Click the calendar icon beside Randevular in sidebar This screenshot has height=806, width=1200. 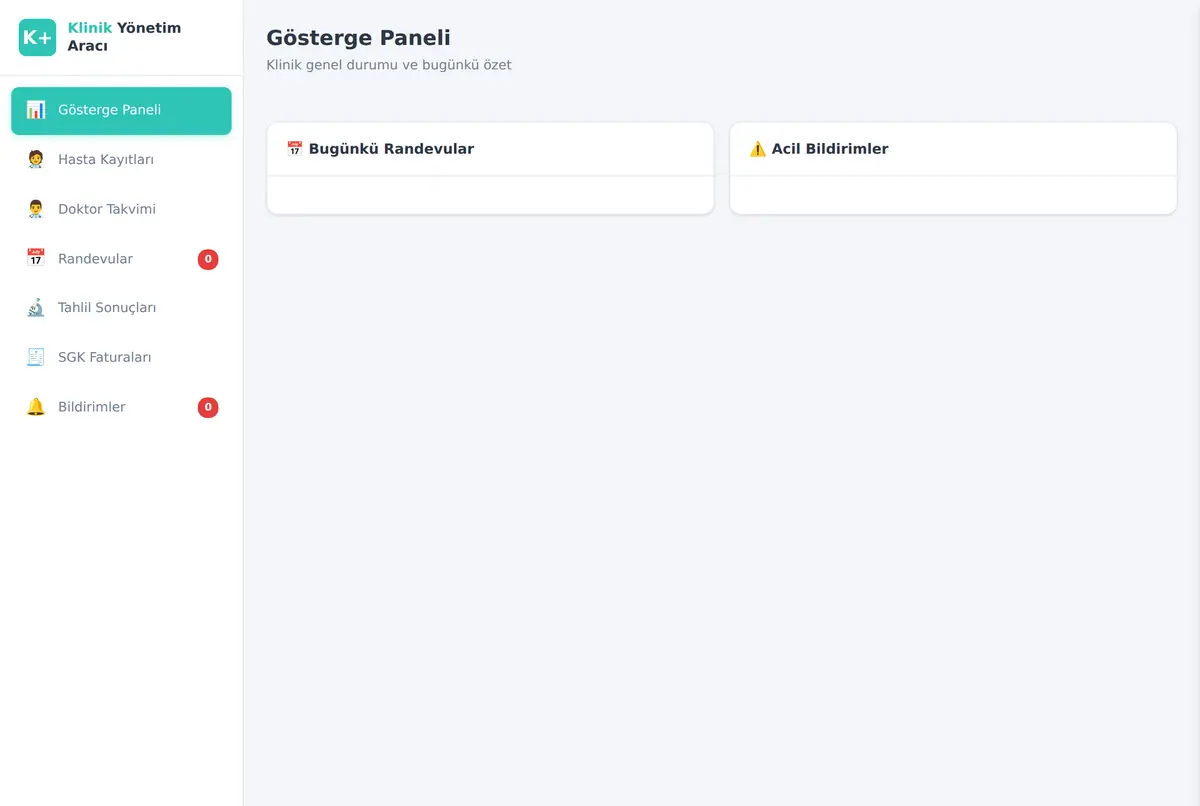tap(36, 259)
